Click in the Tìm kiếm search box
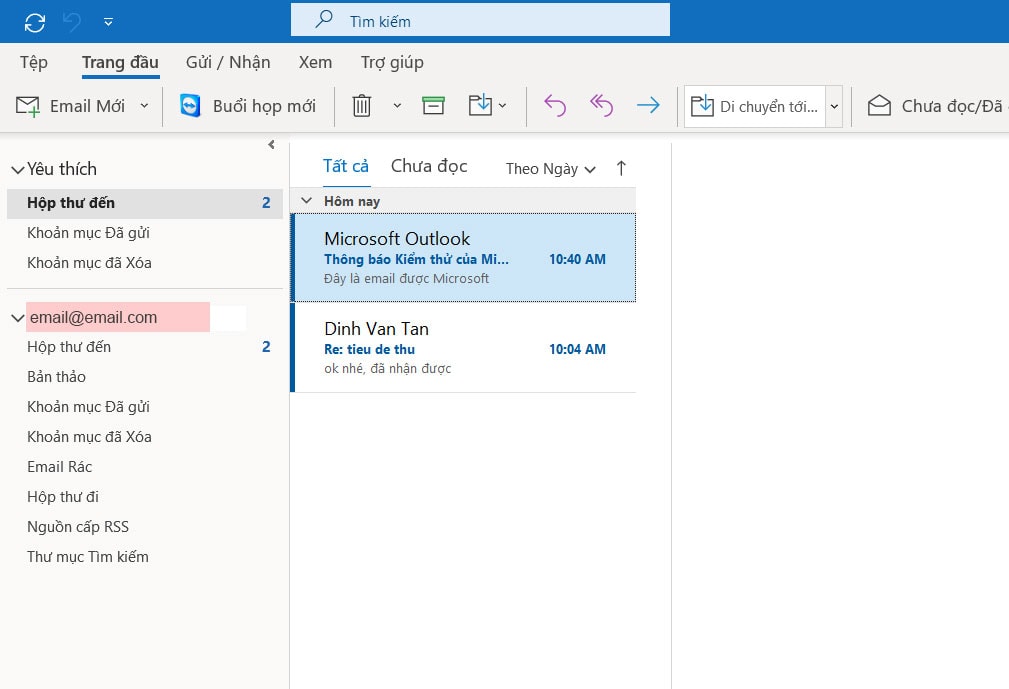1009x689 pixels. coord(480,20)
